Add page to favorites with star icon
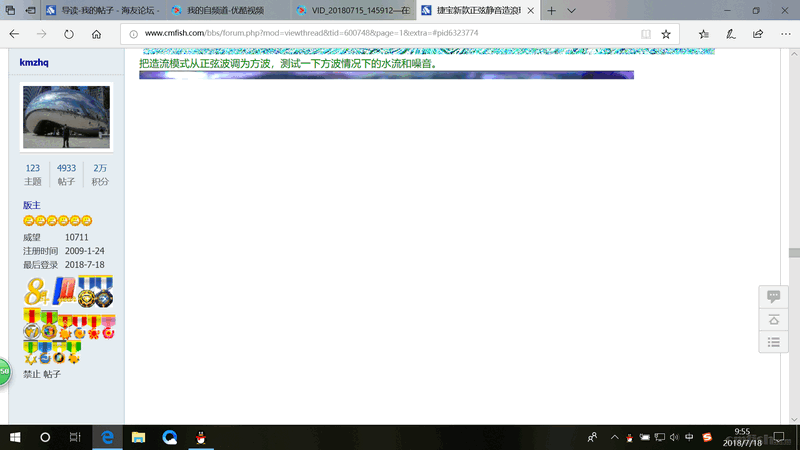800x450 pixels. 666,34
